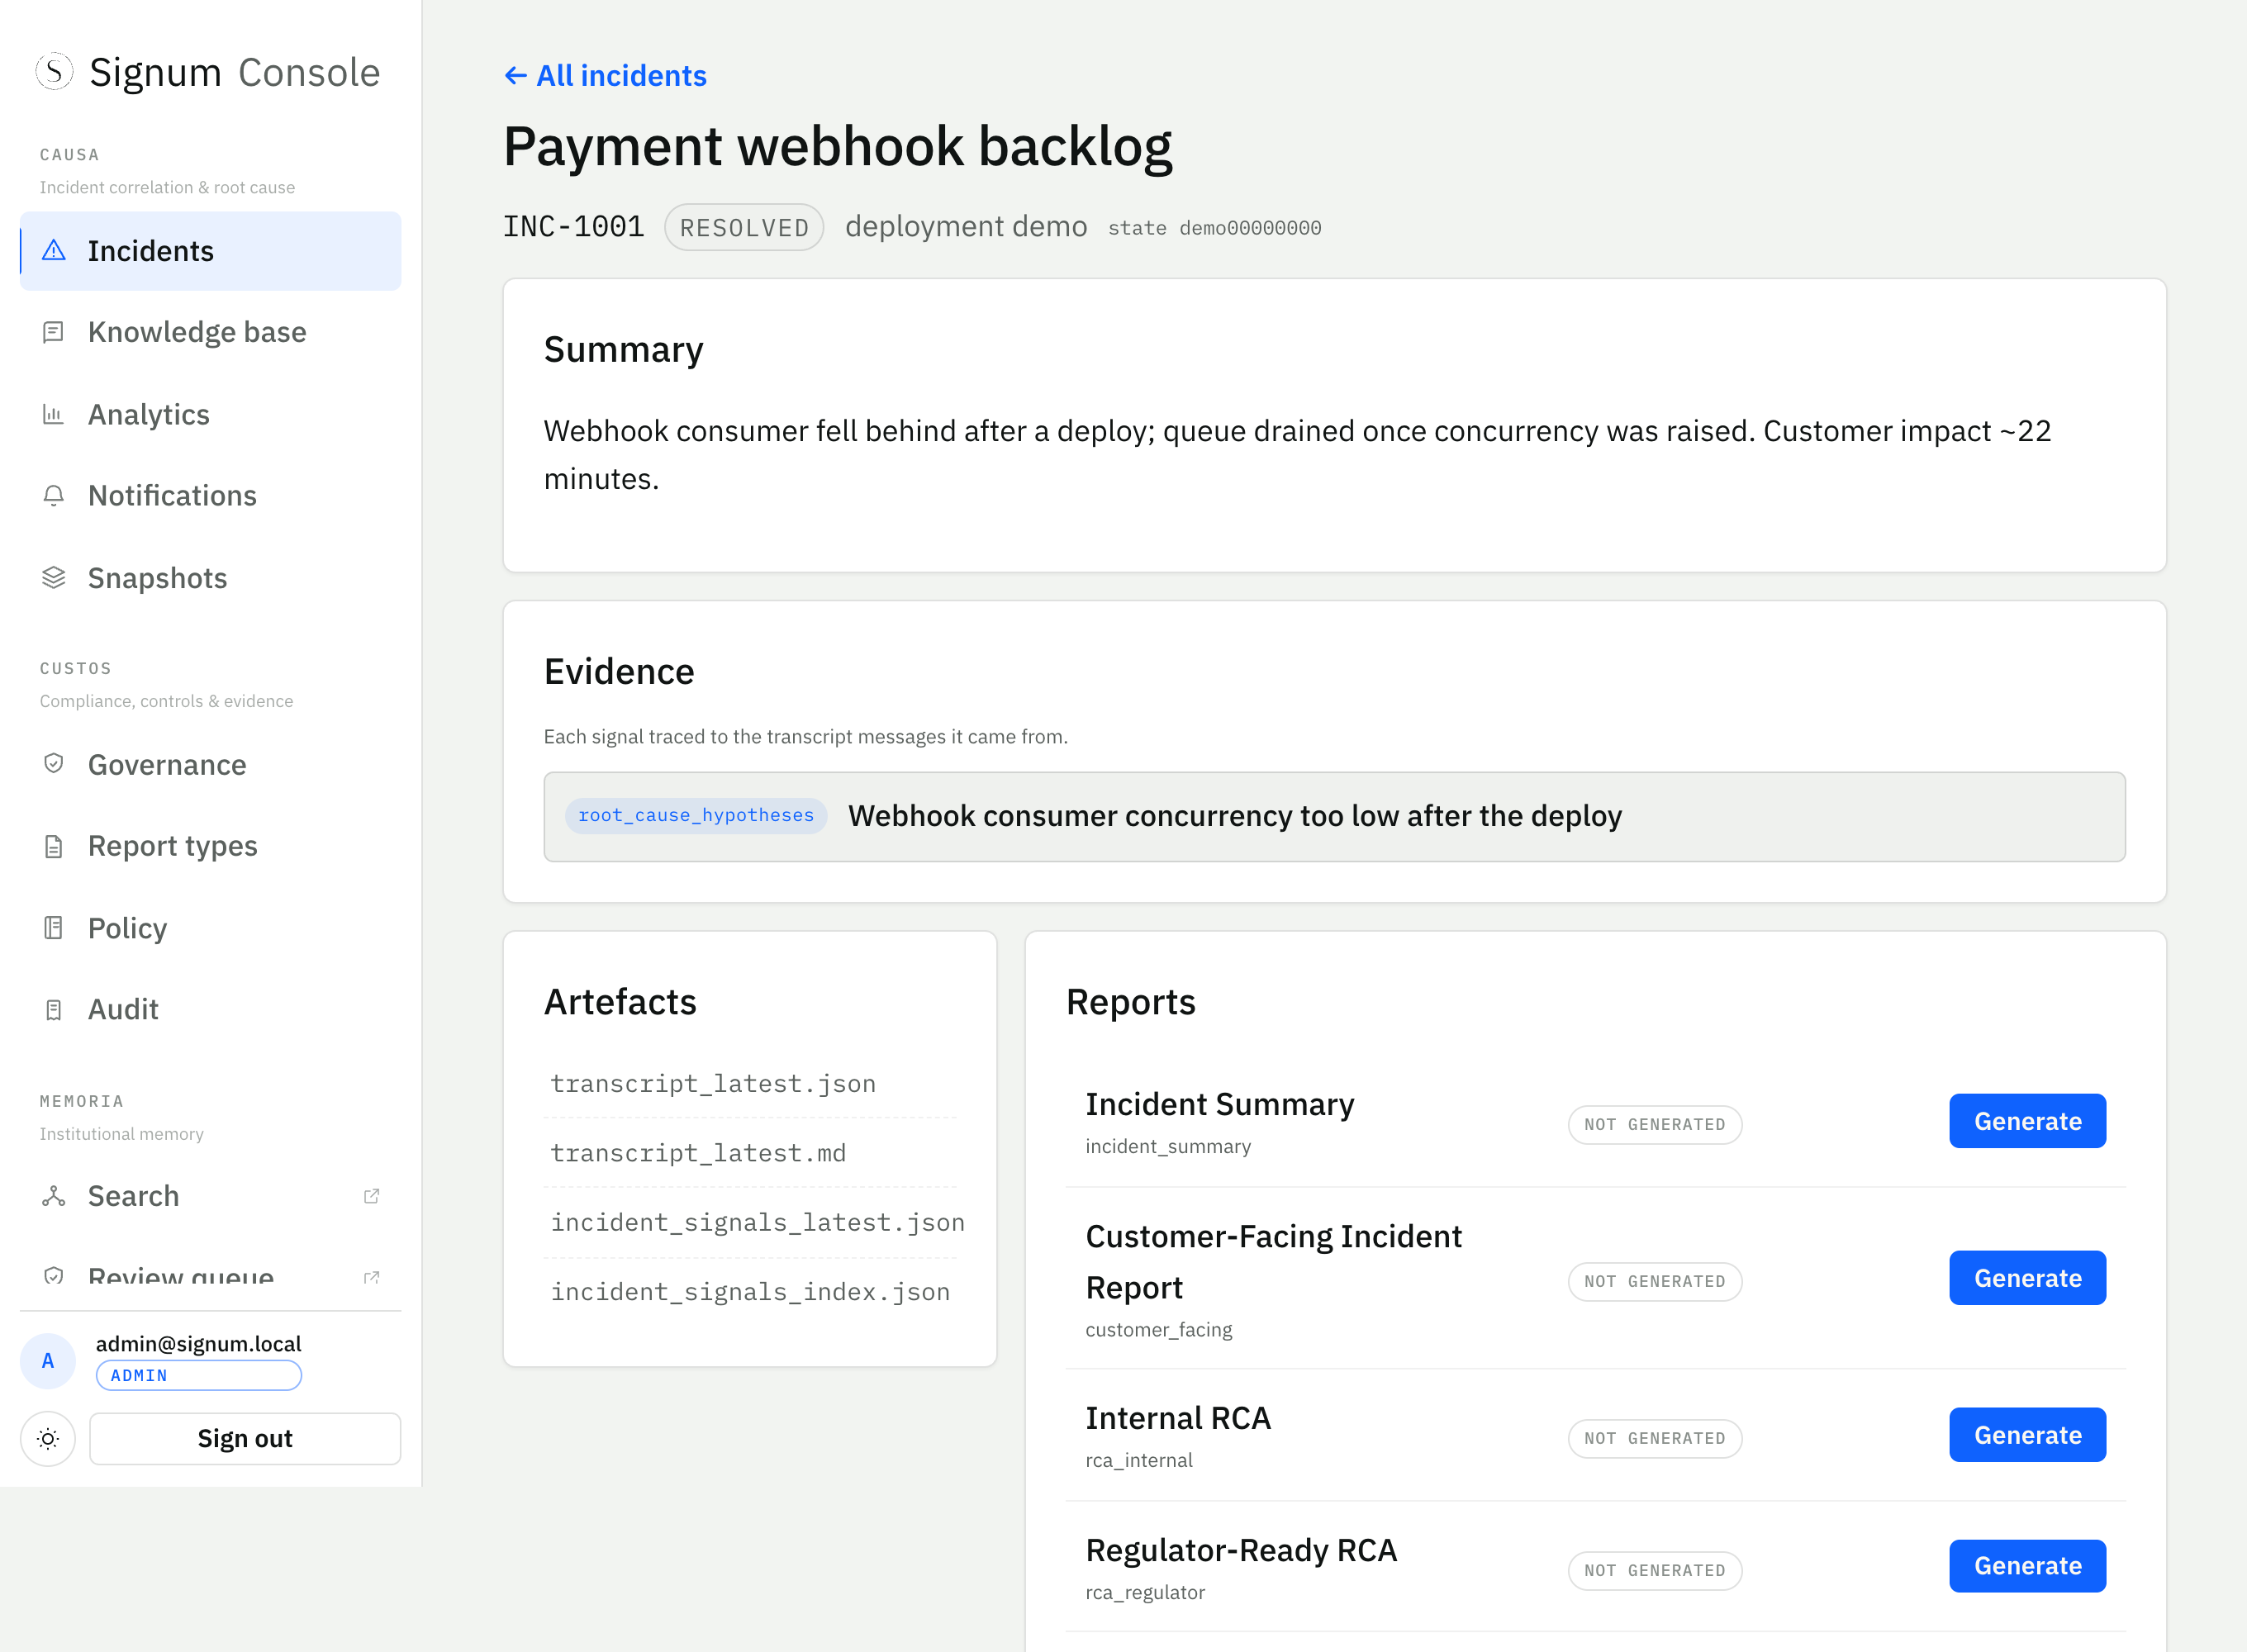Click the admin@signum.local email text
Image resolution: width=2247 pixels, height=1652 pixels.
pyautogui.click(x=198, y=1344)
